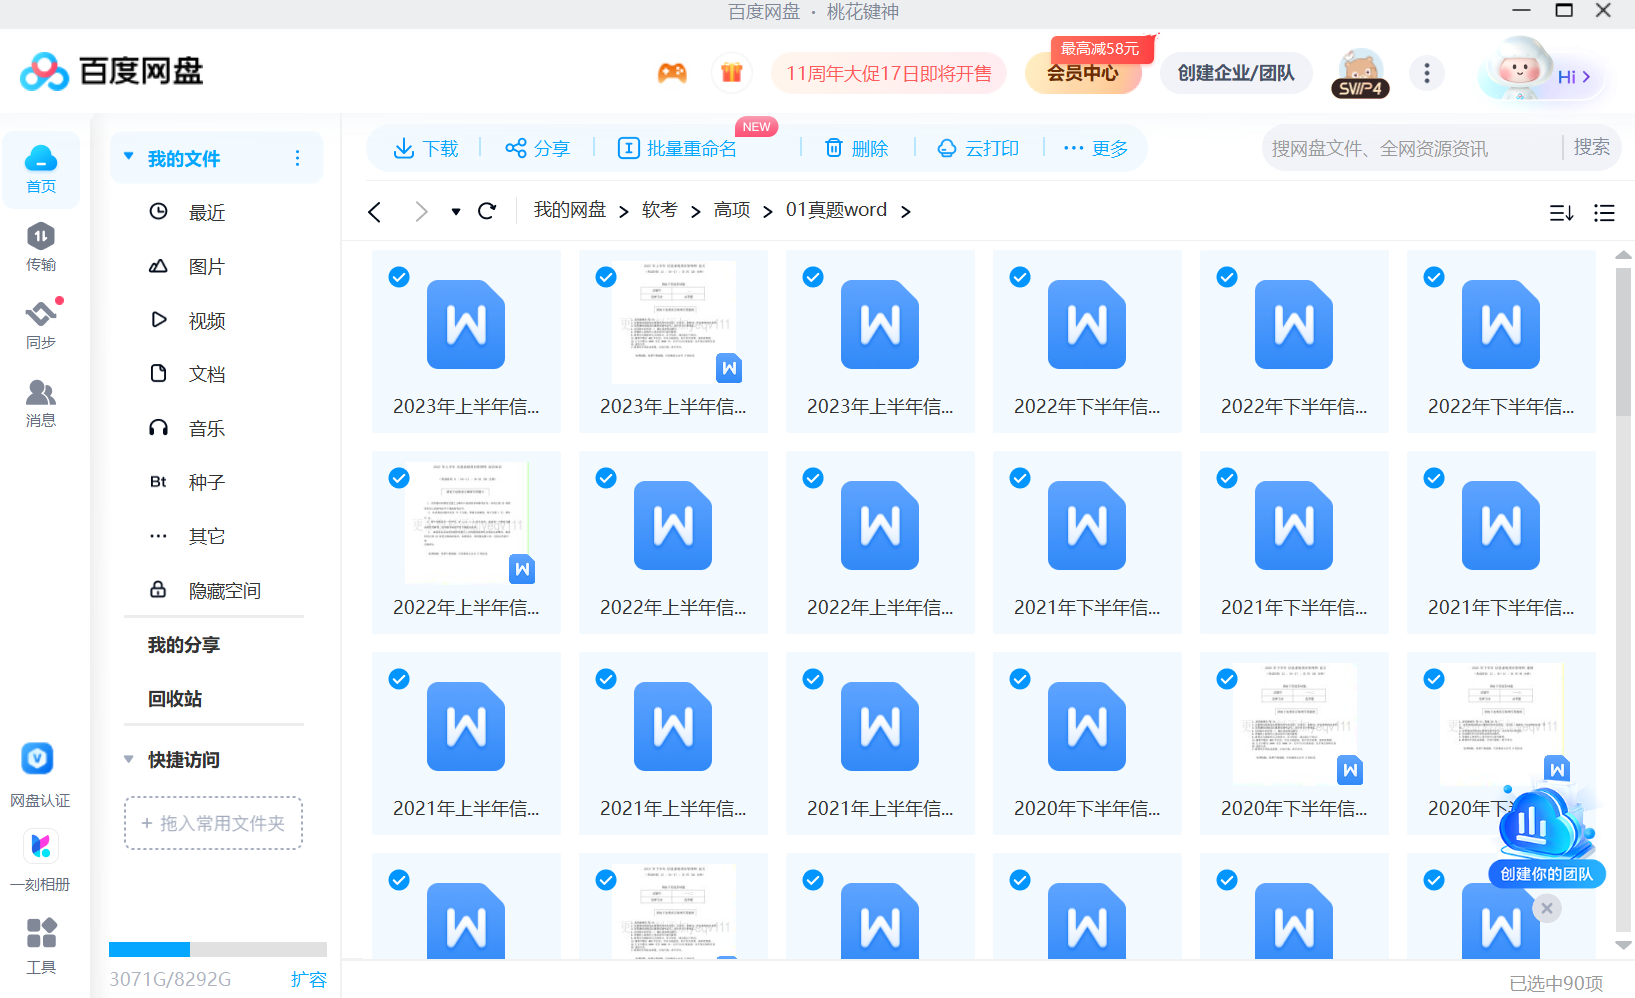Click 11周年大促 promotion banner

coord(889,73)
